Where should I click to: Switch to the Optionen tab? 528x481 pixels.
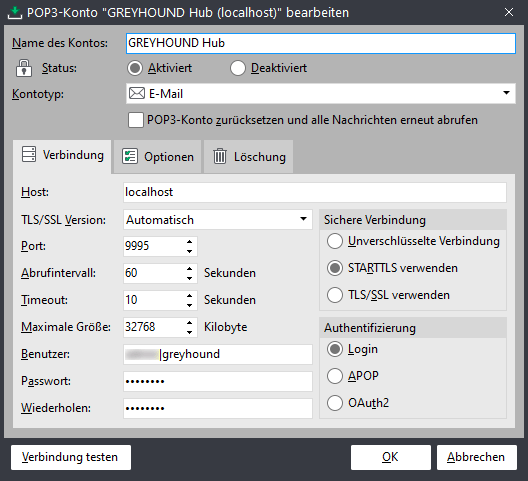click(158, 157)
